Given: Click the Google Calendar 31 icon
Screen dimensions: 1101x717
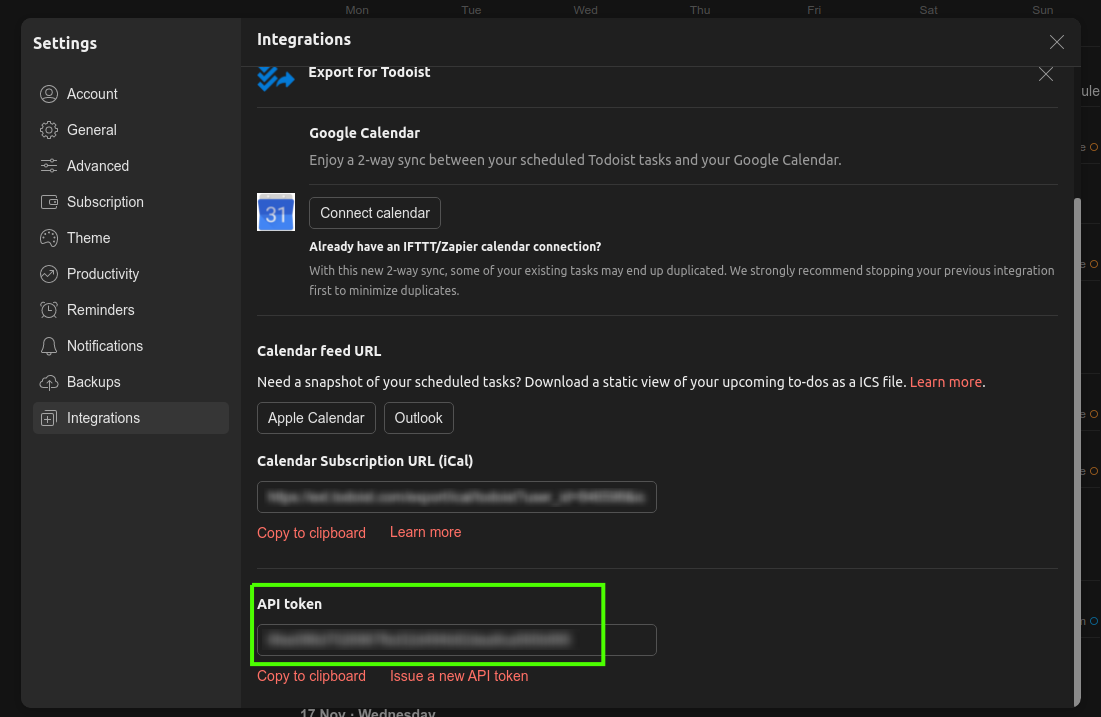Looking at the screenshot, I should pos(276,212).
